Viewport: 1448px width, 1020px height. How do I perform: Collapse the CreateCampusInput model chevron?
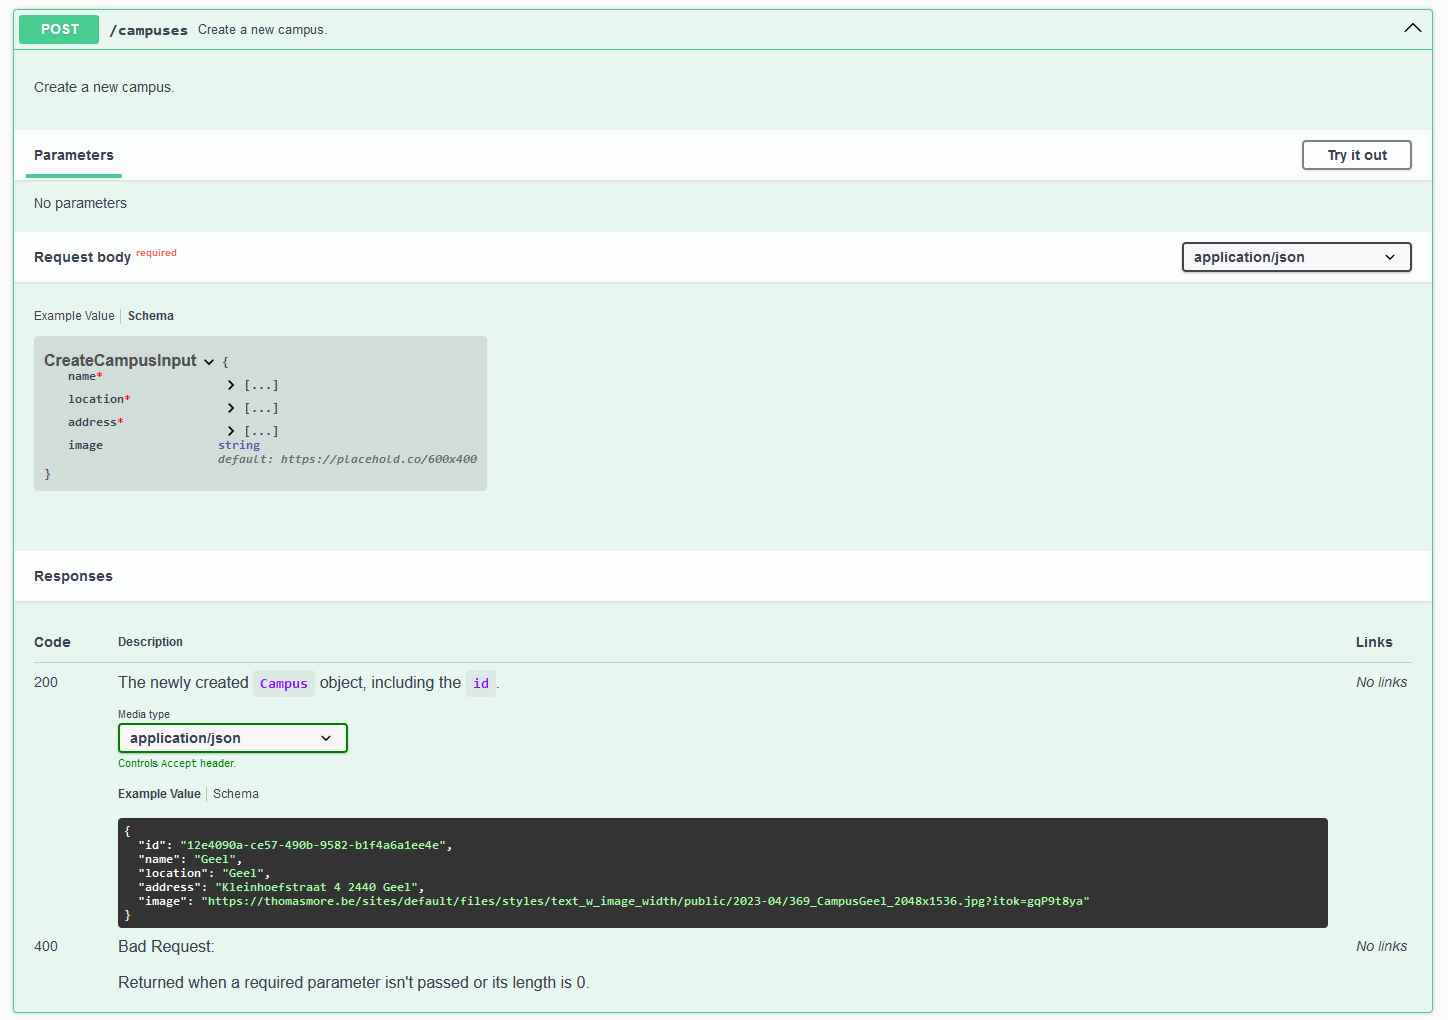point(209,362)
